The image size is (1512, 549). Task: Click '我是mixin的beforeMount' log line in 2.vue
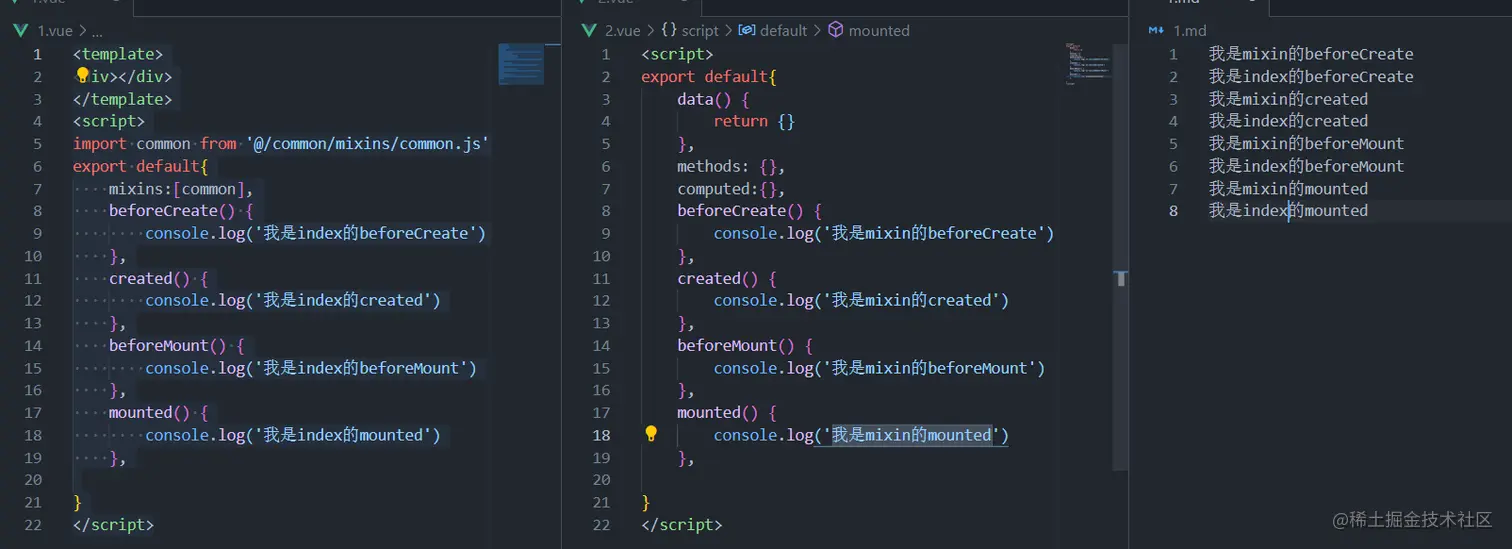coord(879,368)
